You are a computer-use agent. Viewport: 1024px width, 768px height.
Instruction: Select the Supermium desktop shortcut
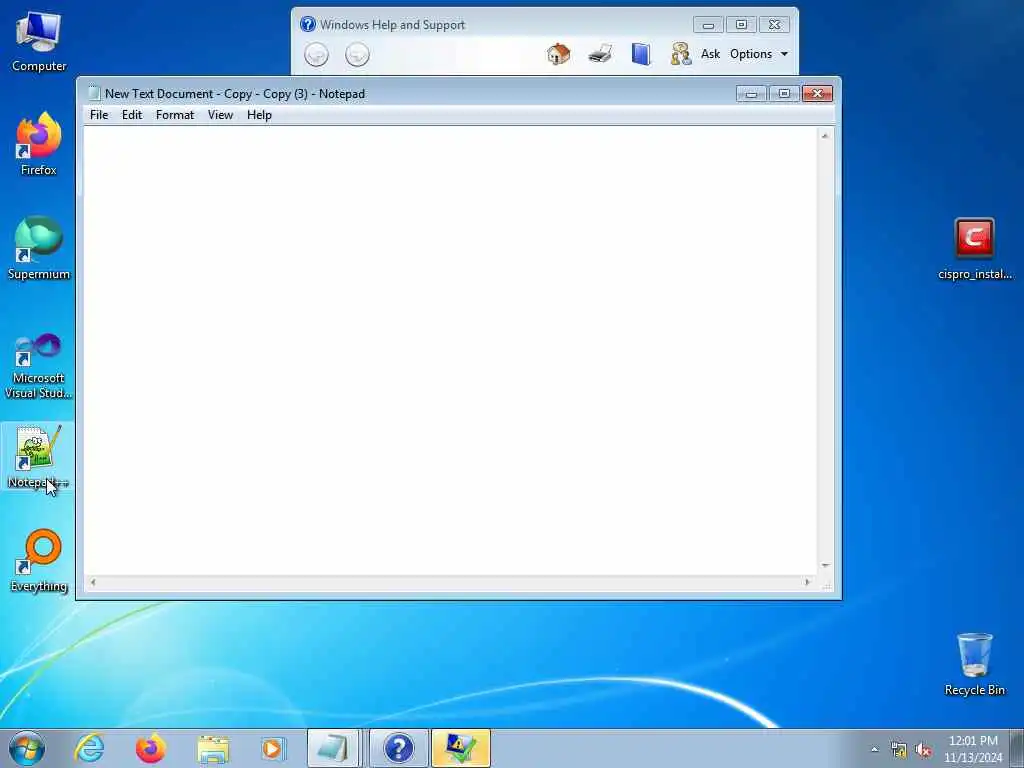(39, 248)
